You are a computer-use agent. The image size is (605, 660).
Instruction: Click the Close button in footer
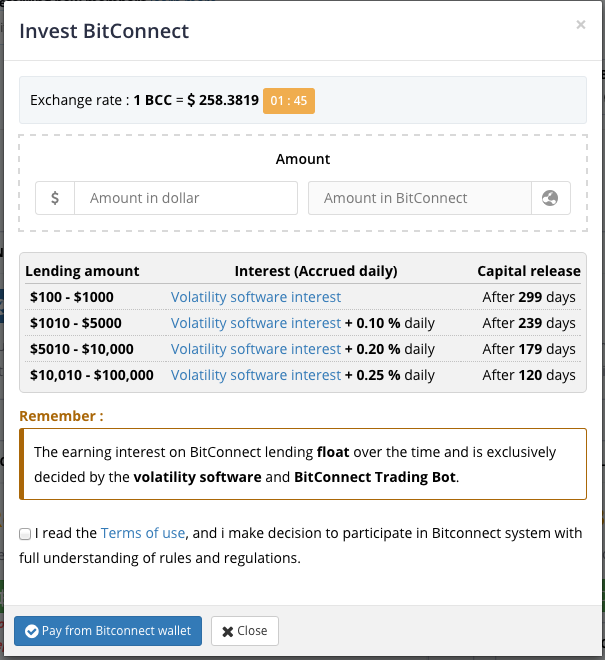pyautogui.click(x=245, y=631)
